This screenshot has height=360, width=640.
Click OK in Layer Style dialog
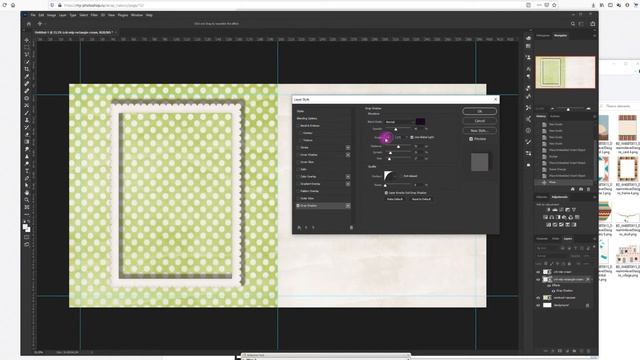[480, 111]
